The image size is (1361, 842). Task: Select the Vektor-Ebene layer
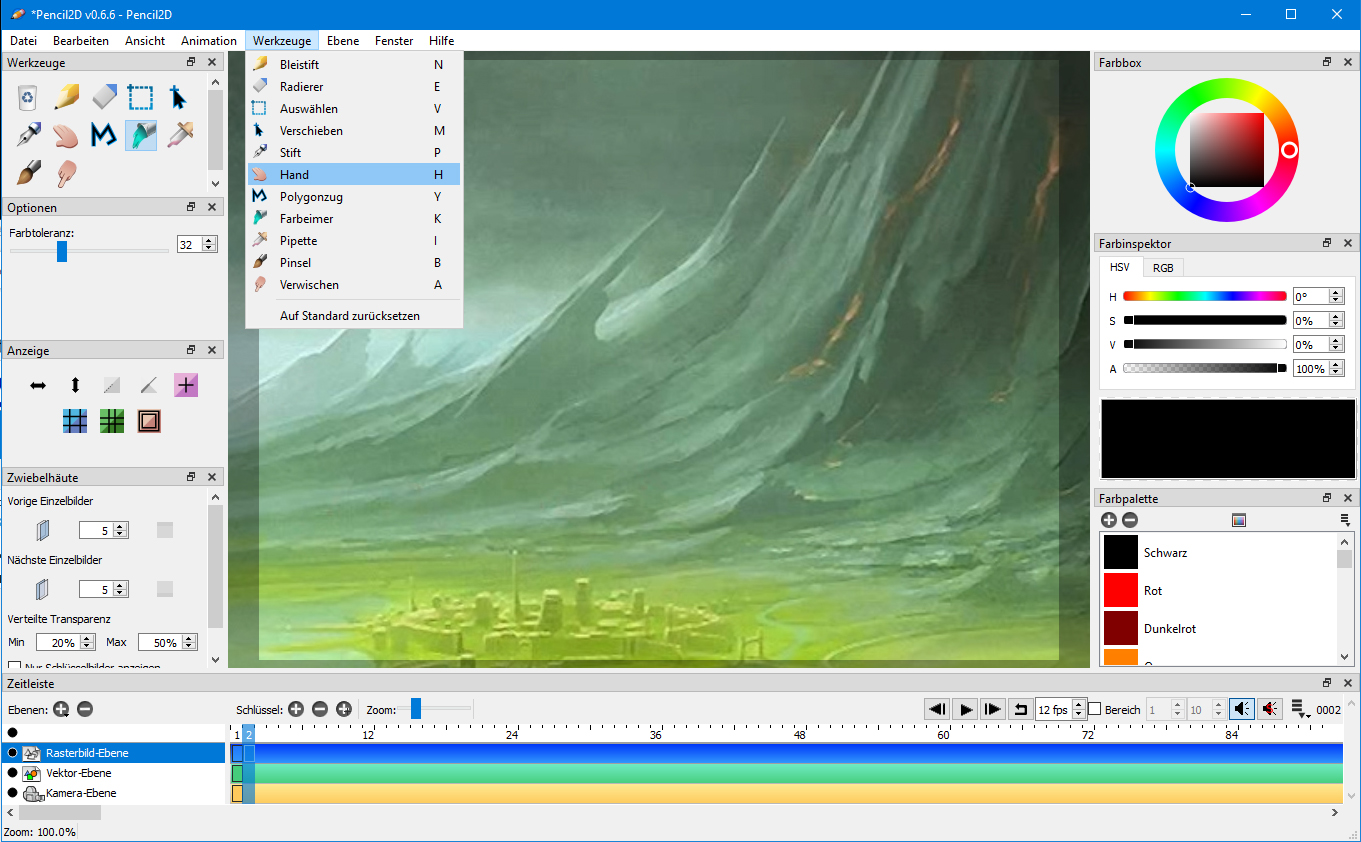113,773
